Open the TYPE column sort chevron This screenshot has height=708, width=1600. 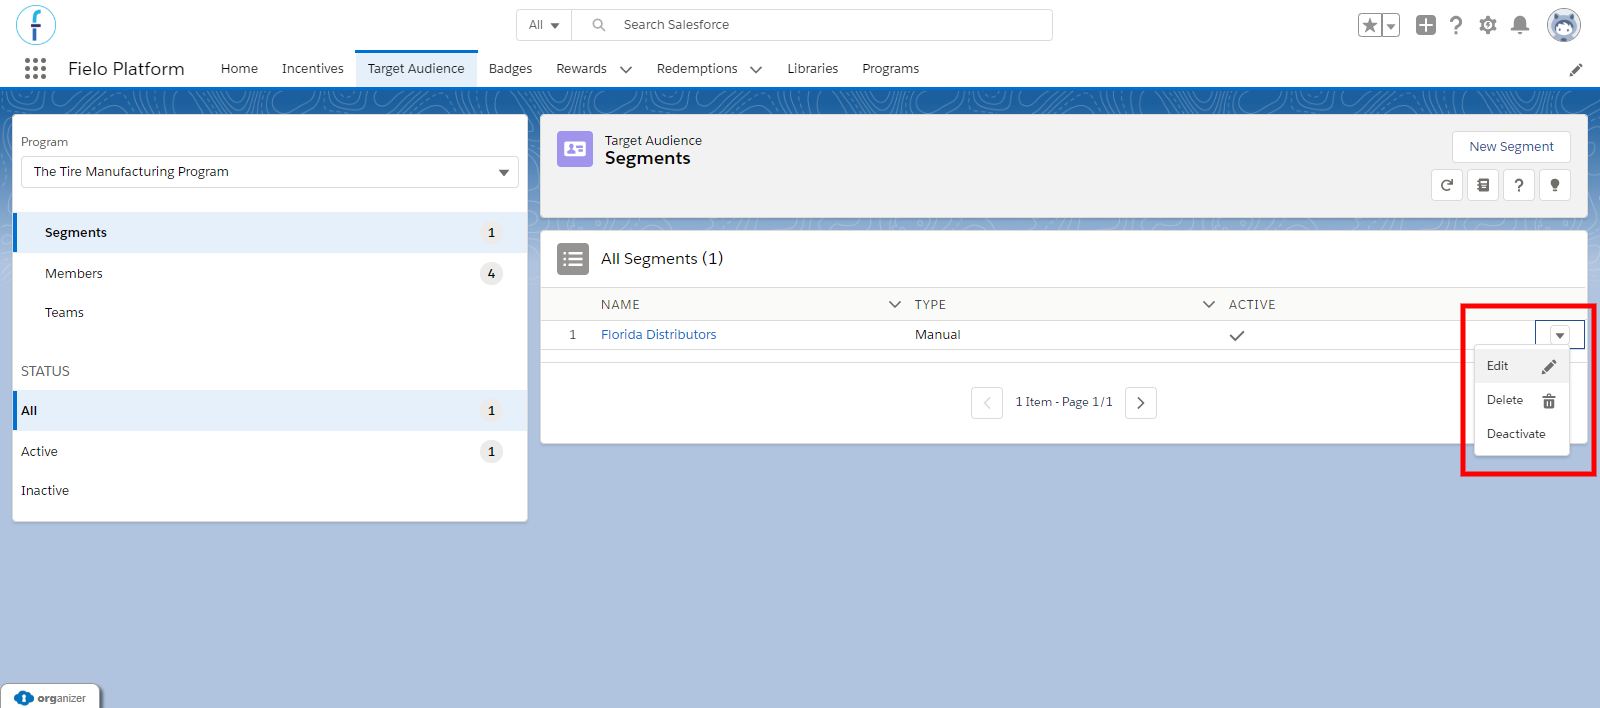pos(1209,304)
